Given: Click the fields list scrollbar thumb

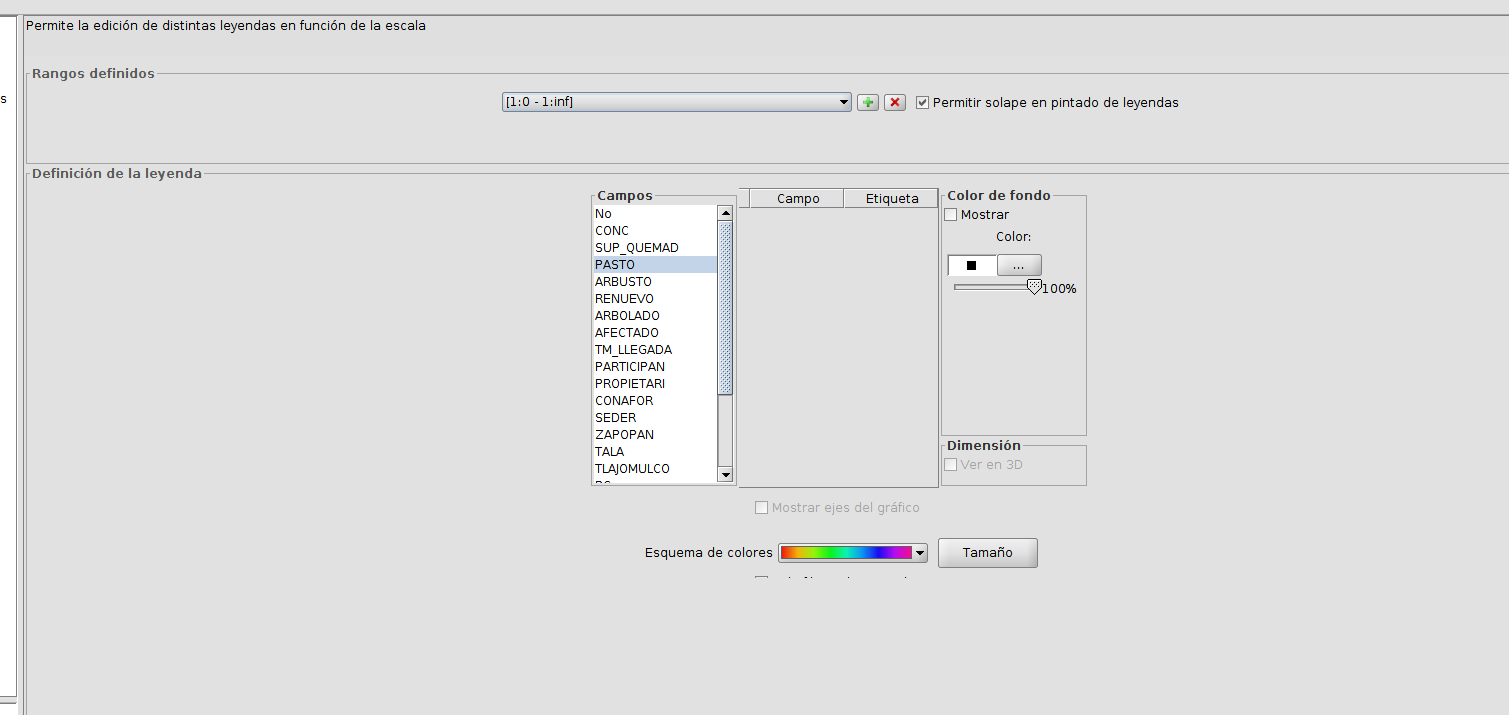Looking at the screenshot, I should coord(726,308).
